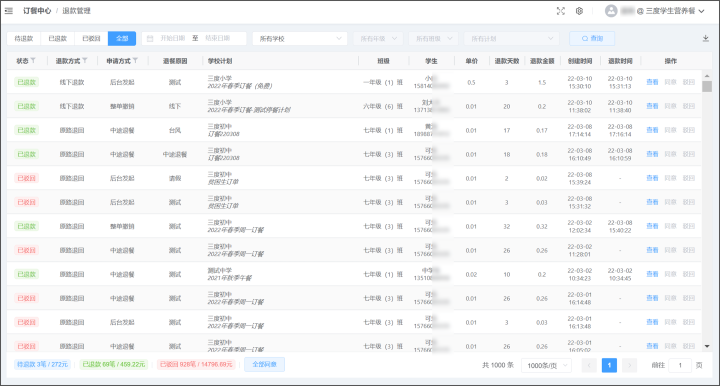Open 查看 link for the first refund row
The width and height of the screenshot is (720, 386).
(652, 82)
